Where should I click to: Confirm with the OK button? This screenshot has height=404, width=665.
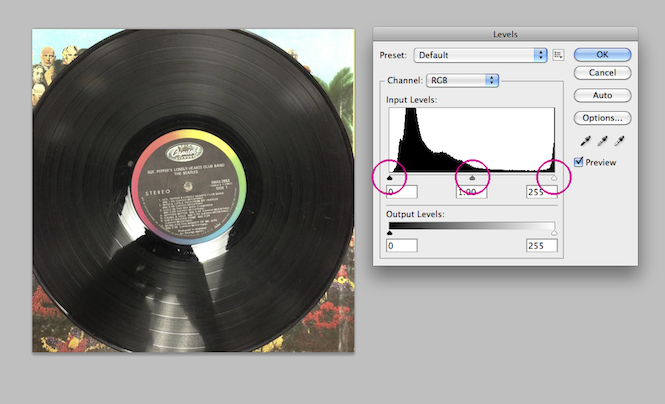click(x=602, y=54)
